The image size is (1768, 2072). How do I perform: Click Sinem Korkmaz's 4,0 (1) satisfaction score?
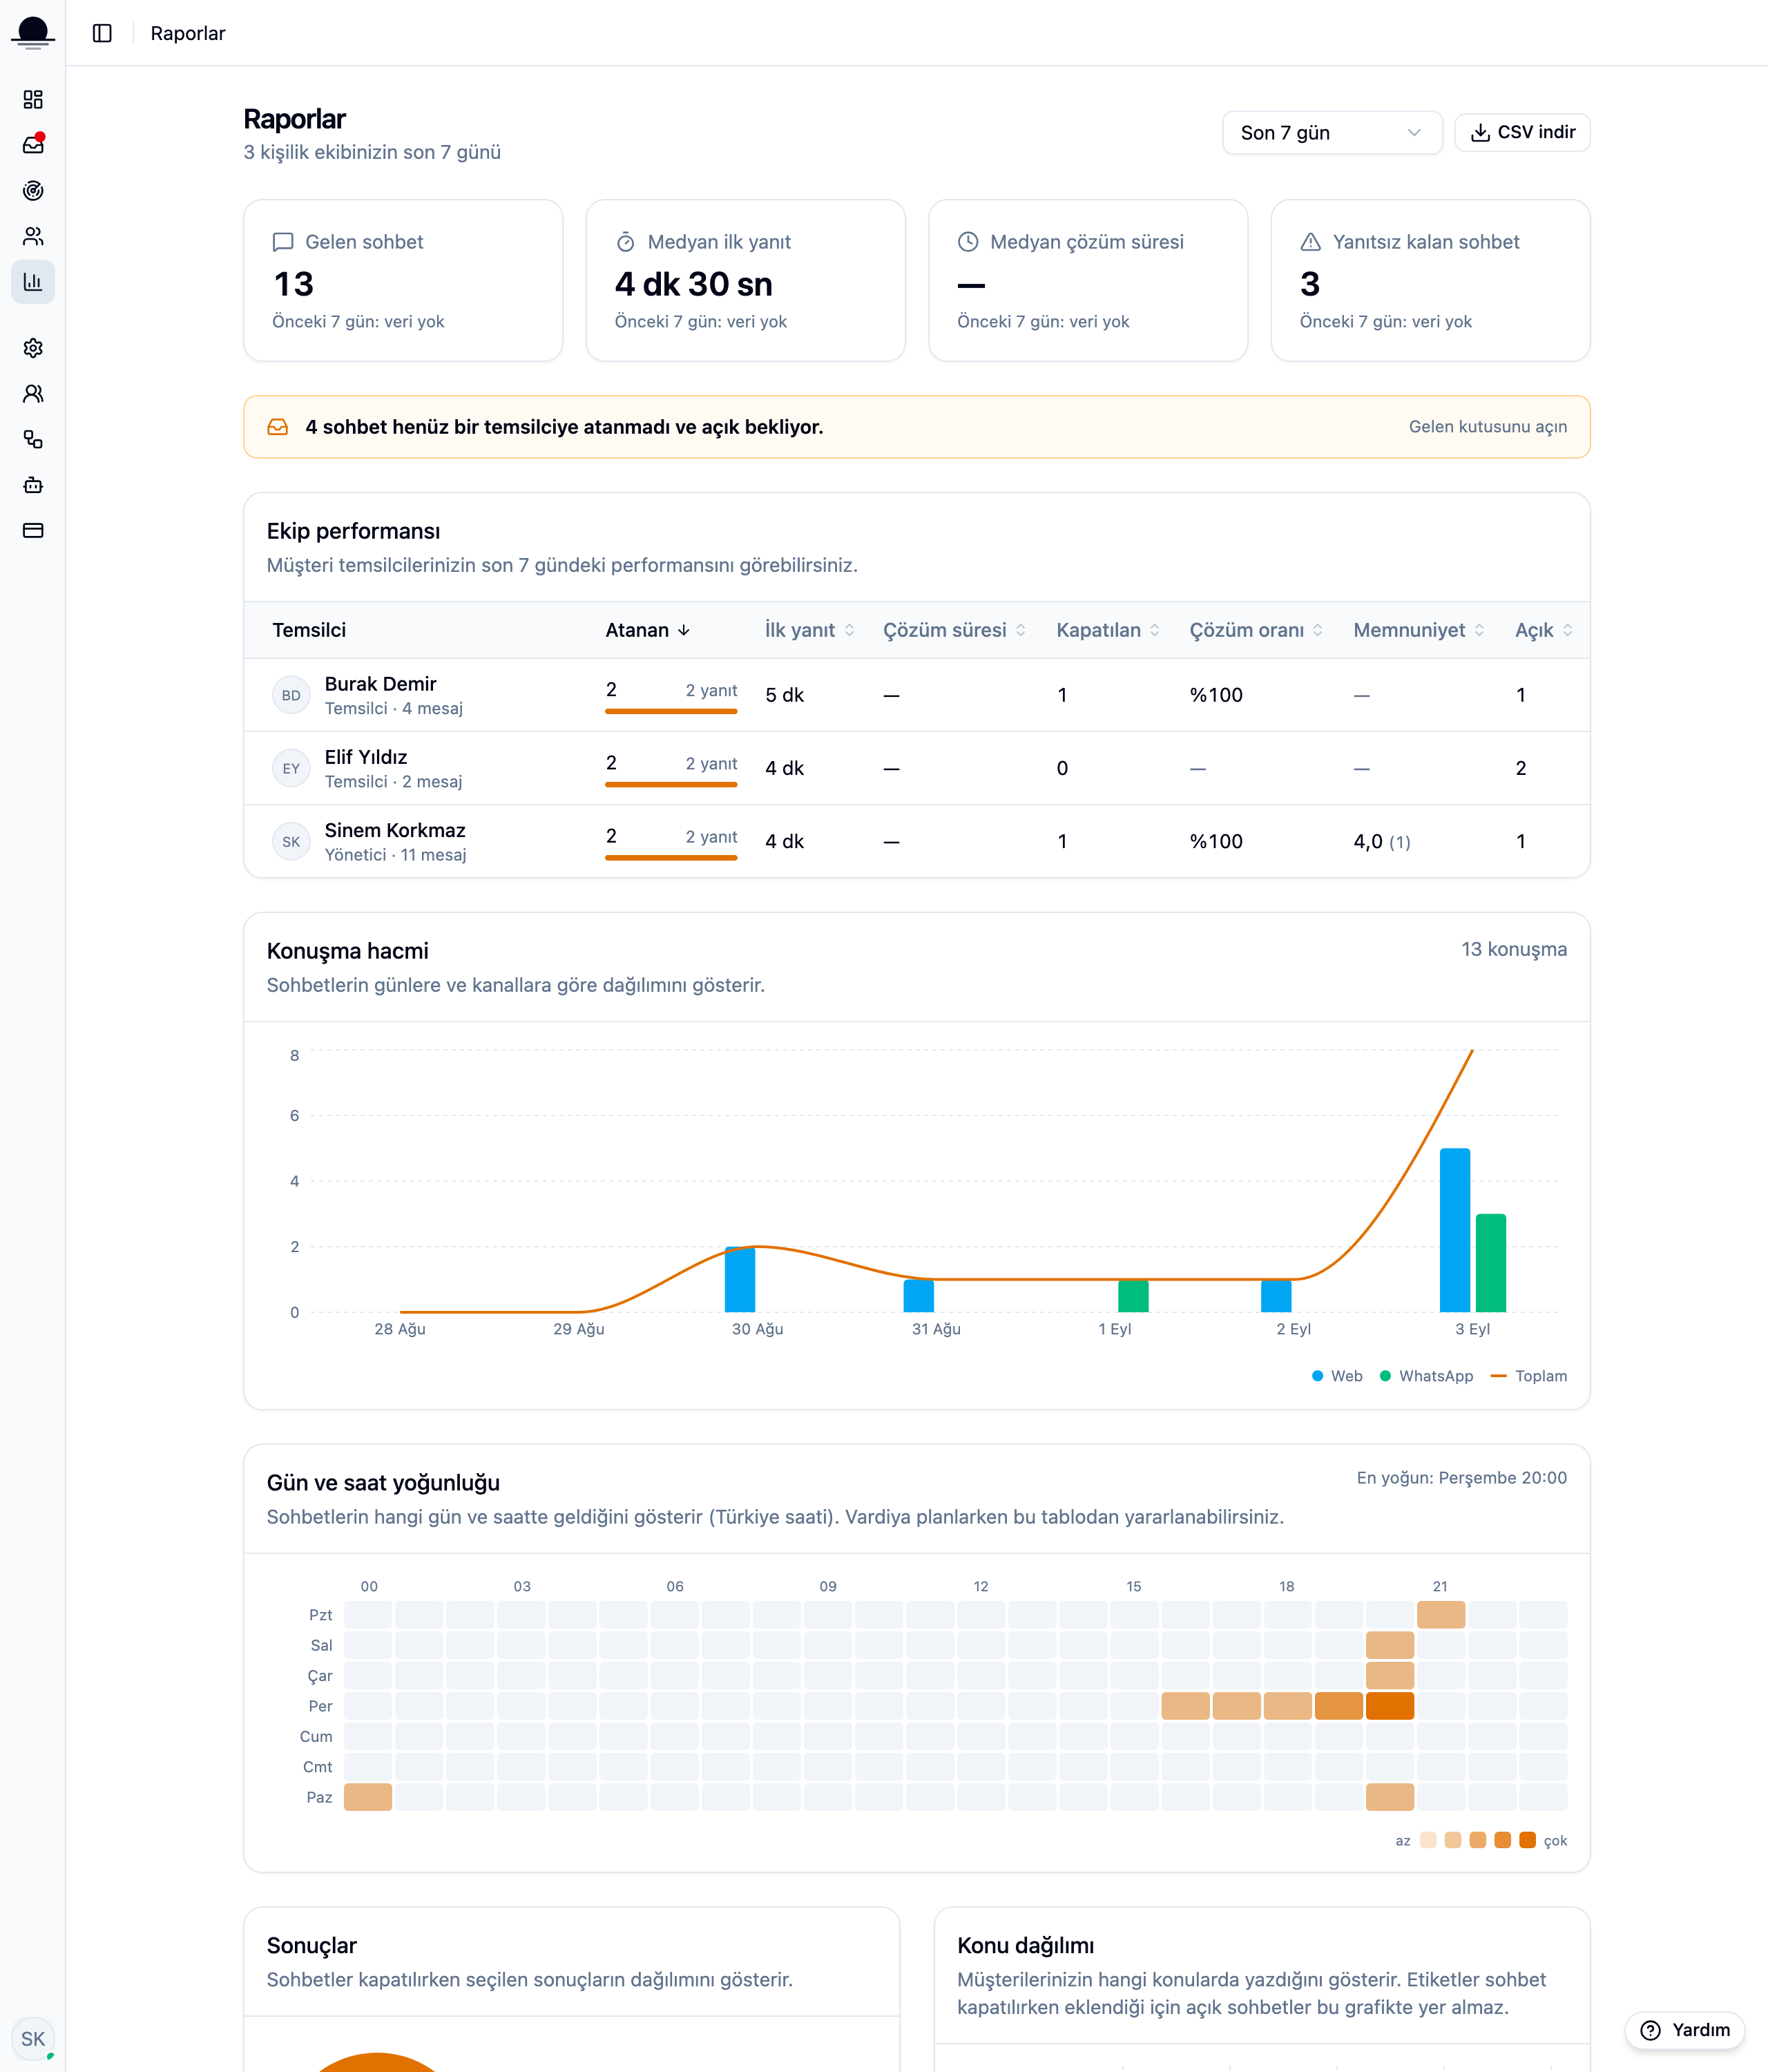[x=1382, y=842]
